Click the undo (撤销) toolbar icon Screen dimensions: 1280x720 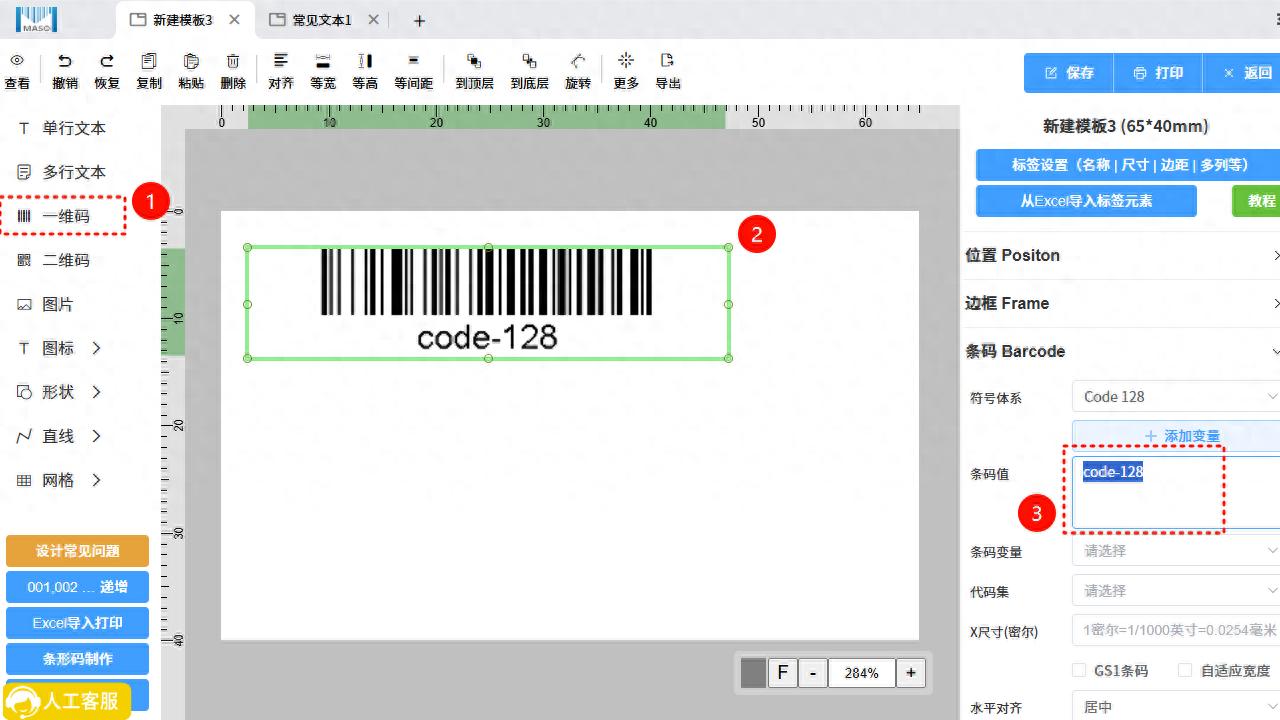tap(65, 62)
